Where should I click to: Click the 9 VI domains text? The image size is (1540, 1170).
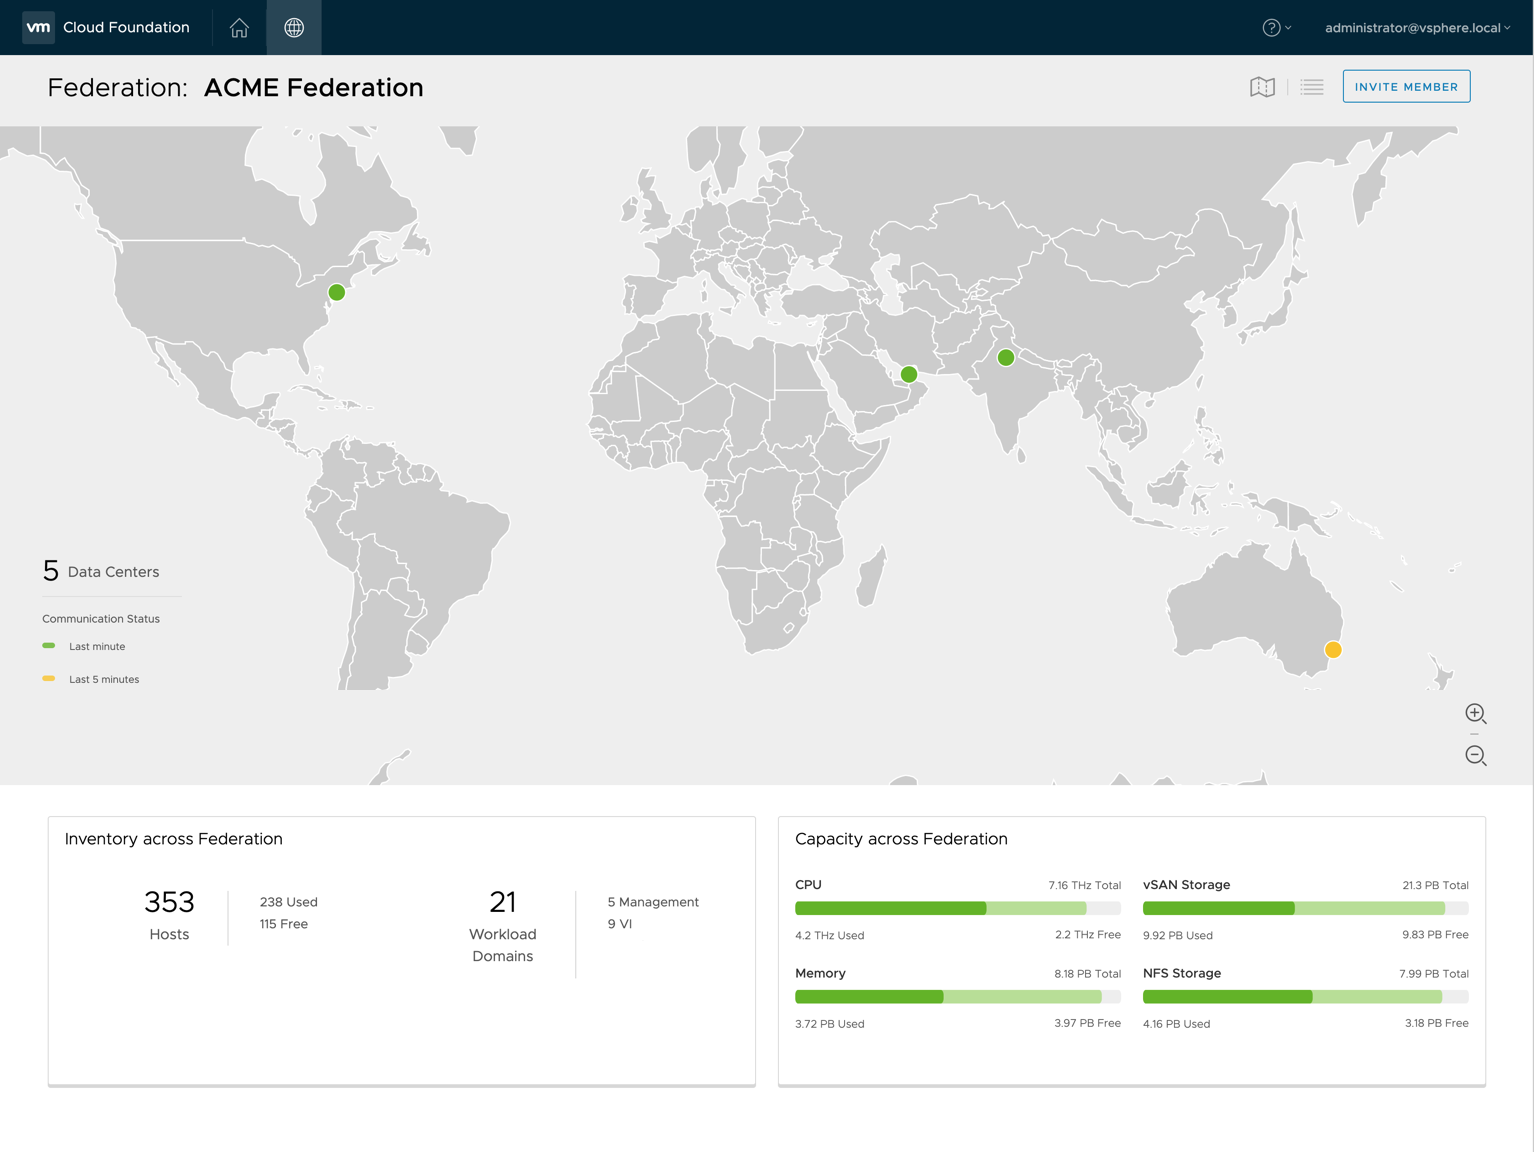[620, 924]
